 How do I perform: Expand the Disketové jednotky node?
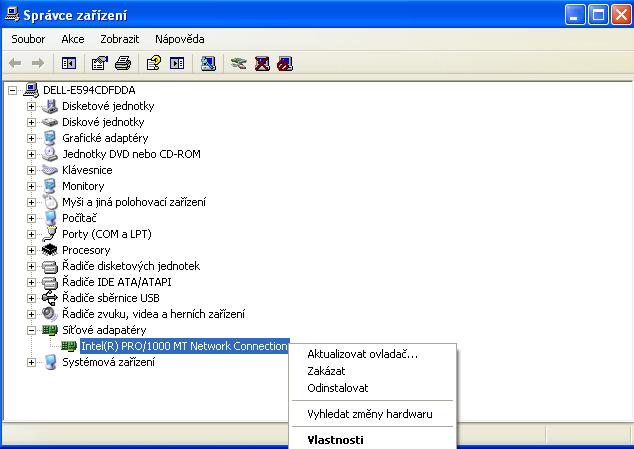(31, 106)
